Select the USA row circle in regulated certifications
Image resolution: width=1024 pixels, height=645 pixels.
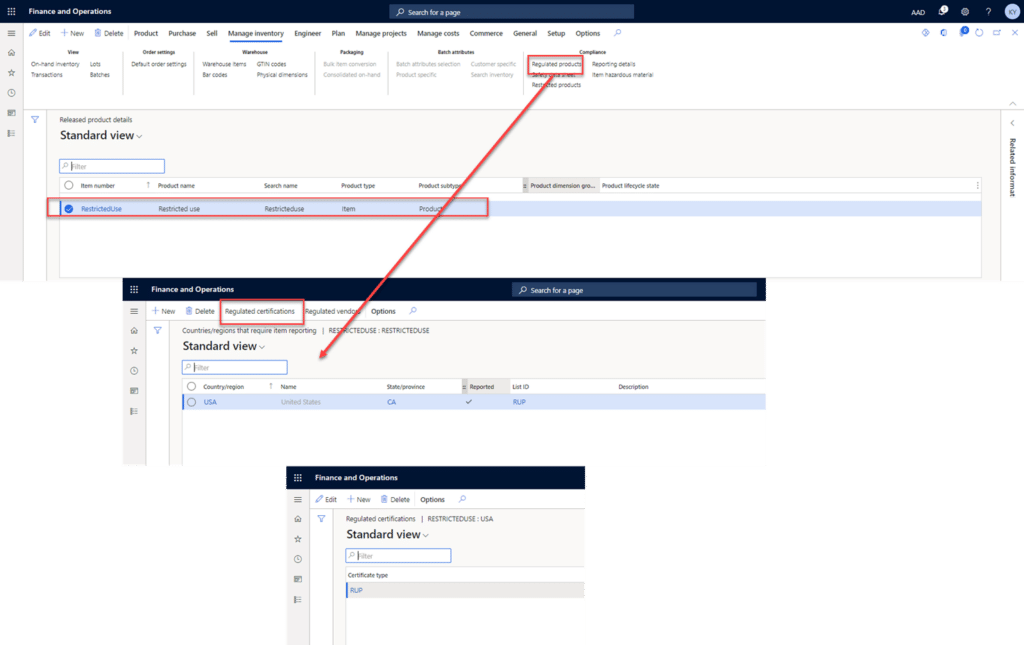coord(191,401)
